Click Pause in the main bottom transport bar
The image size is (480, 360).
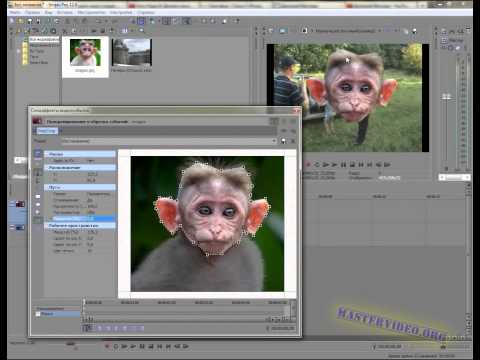point(142,346)
